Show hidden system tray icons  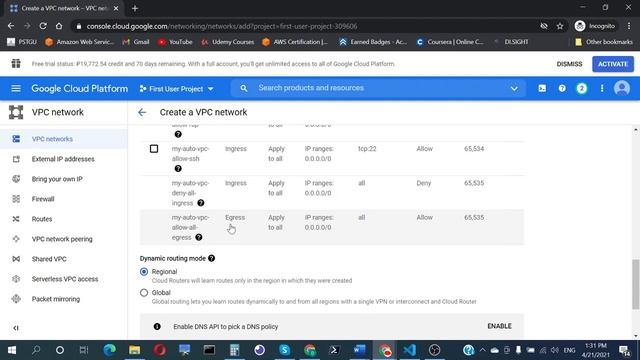coord(482,350)
